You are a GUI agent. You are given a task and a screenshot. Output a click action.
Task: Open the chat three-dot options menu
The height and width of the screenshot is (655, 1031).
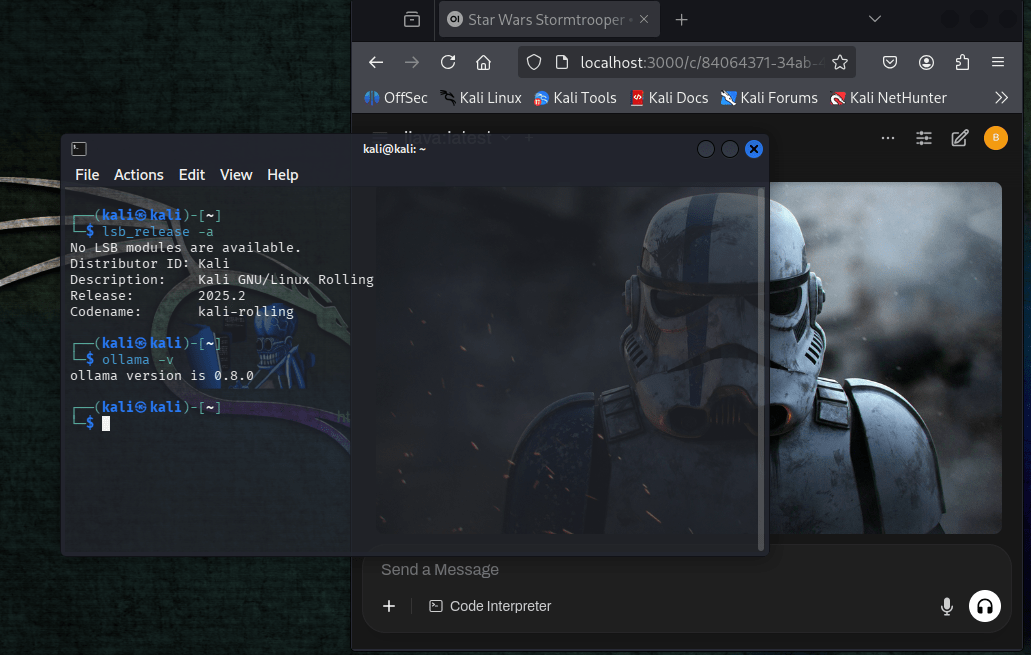click(x=888, y=138)
